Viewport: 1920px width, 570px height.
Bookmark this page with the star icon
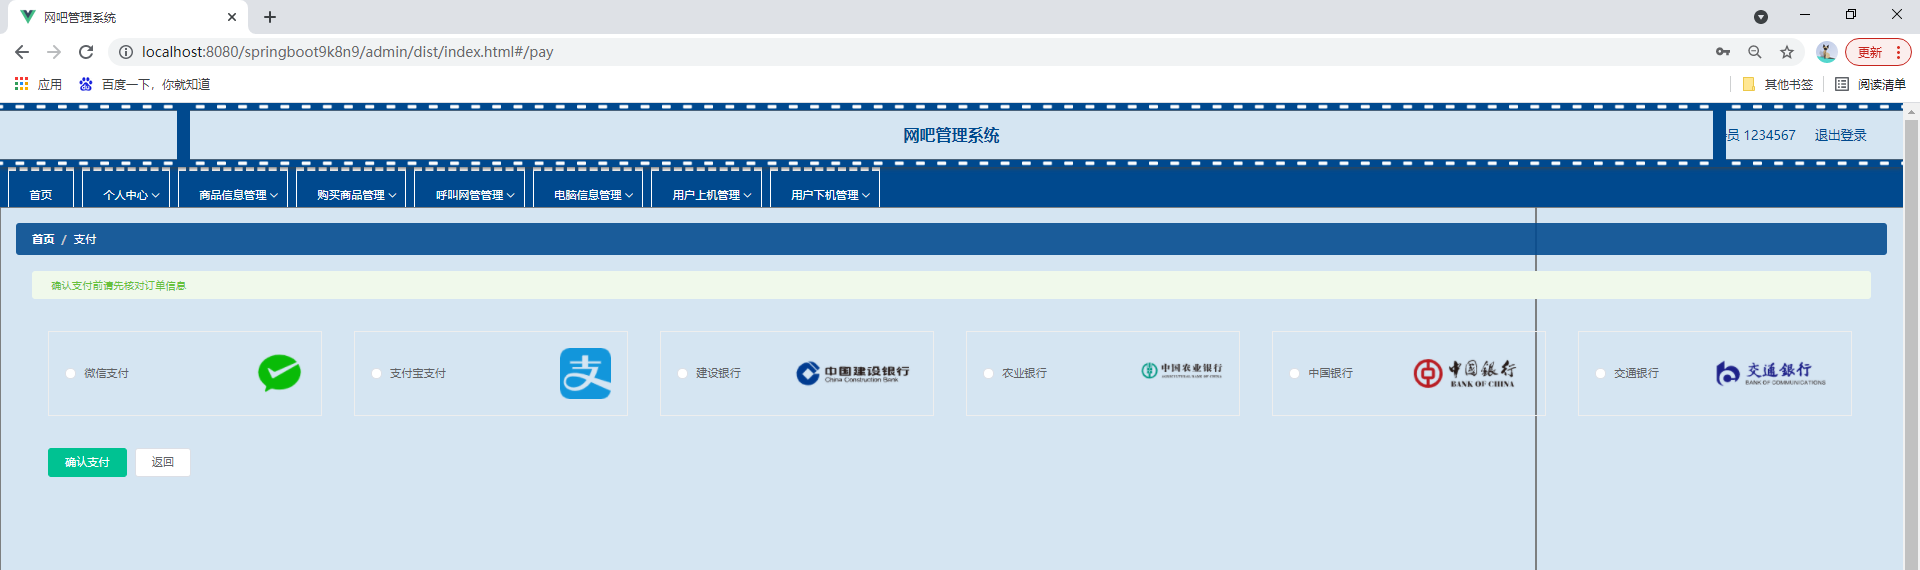click(x=1787, y=52)
